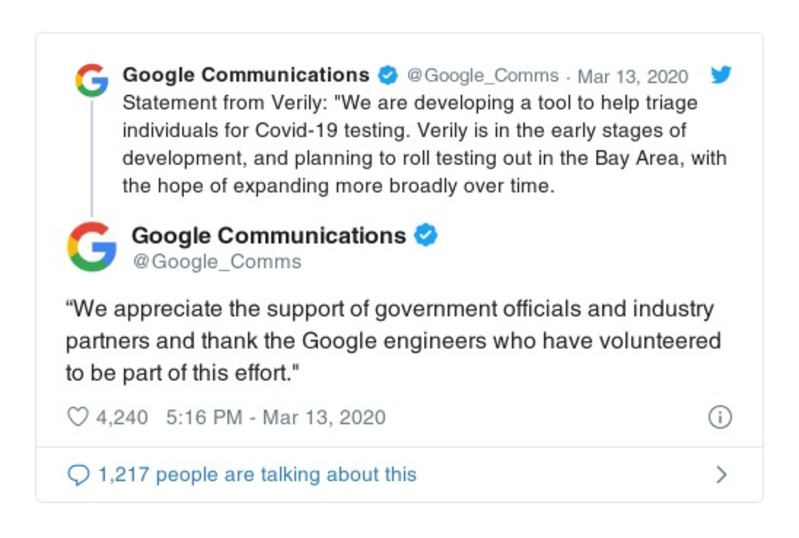Click the 4,240 likes count
This screenshot has height=538, width=799.
121,417
